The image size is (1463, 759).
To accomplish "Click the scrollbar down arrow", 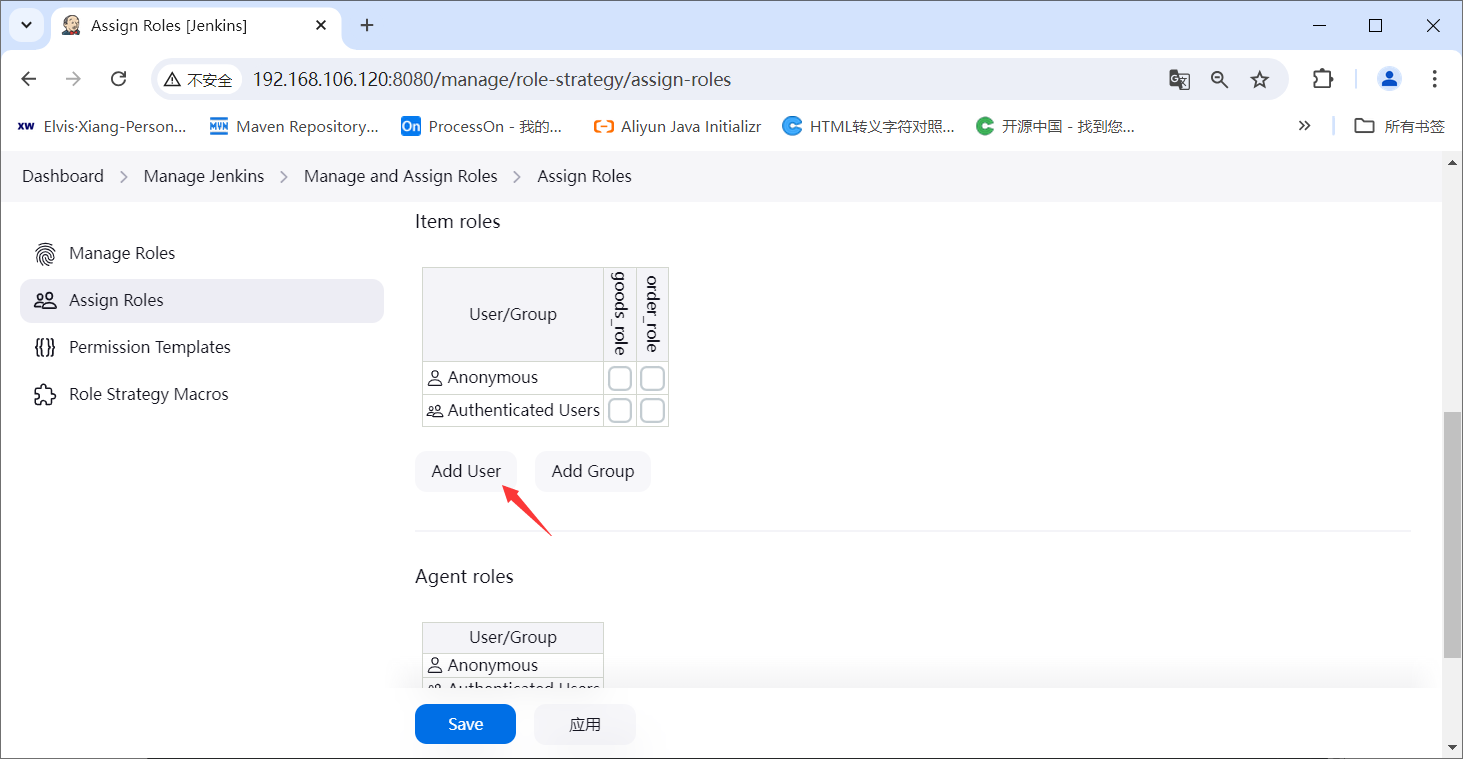I will point(1452,747).
